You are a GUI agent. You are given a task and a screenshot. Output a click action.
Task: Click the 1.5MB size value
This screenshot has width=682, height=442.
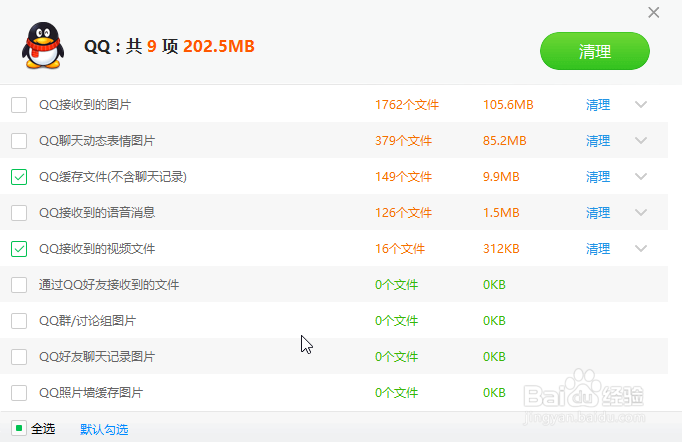coord(501,213)
